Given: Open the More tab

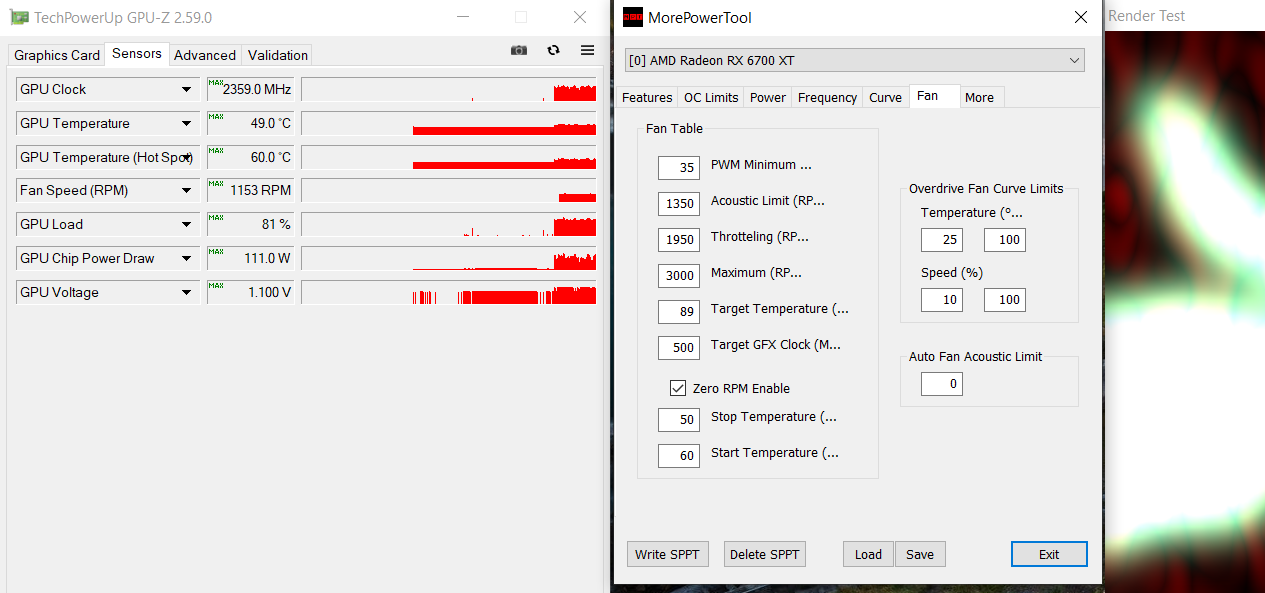Looking at the screenshot, I should (980, 97).
